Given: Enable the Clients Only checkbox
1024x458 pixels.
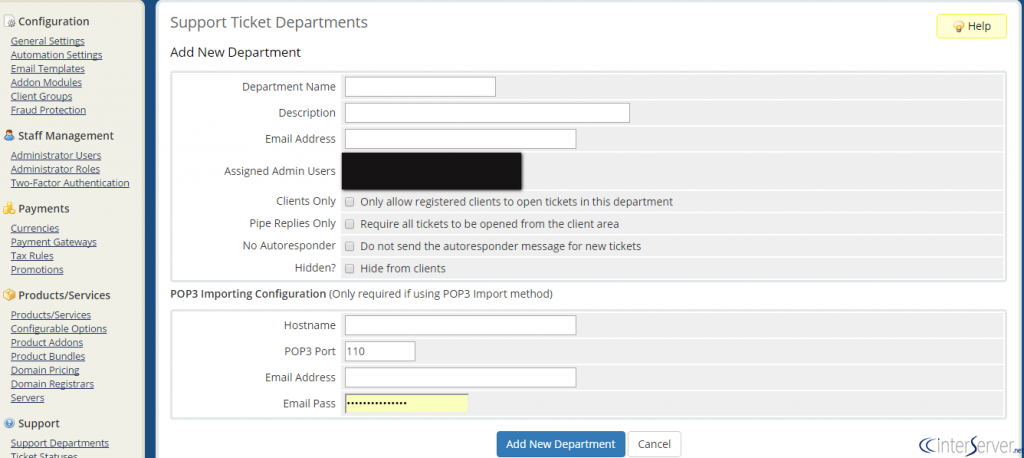Looking at the screenshot, I should click(x=349, y=202).
